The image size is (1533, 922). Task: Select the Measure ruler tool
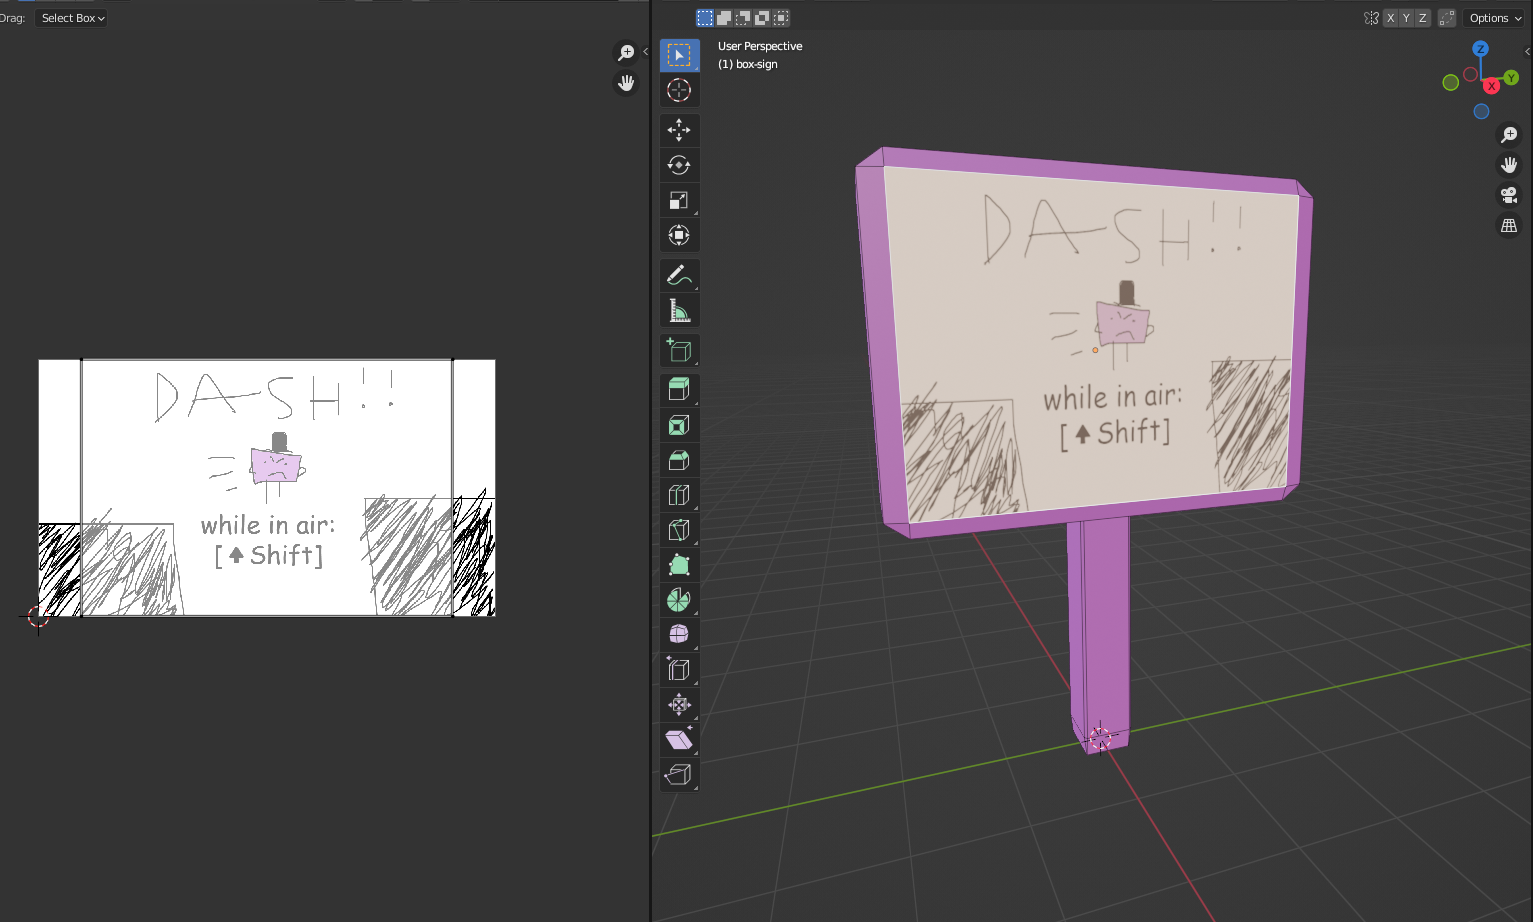[679, 310]
